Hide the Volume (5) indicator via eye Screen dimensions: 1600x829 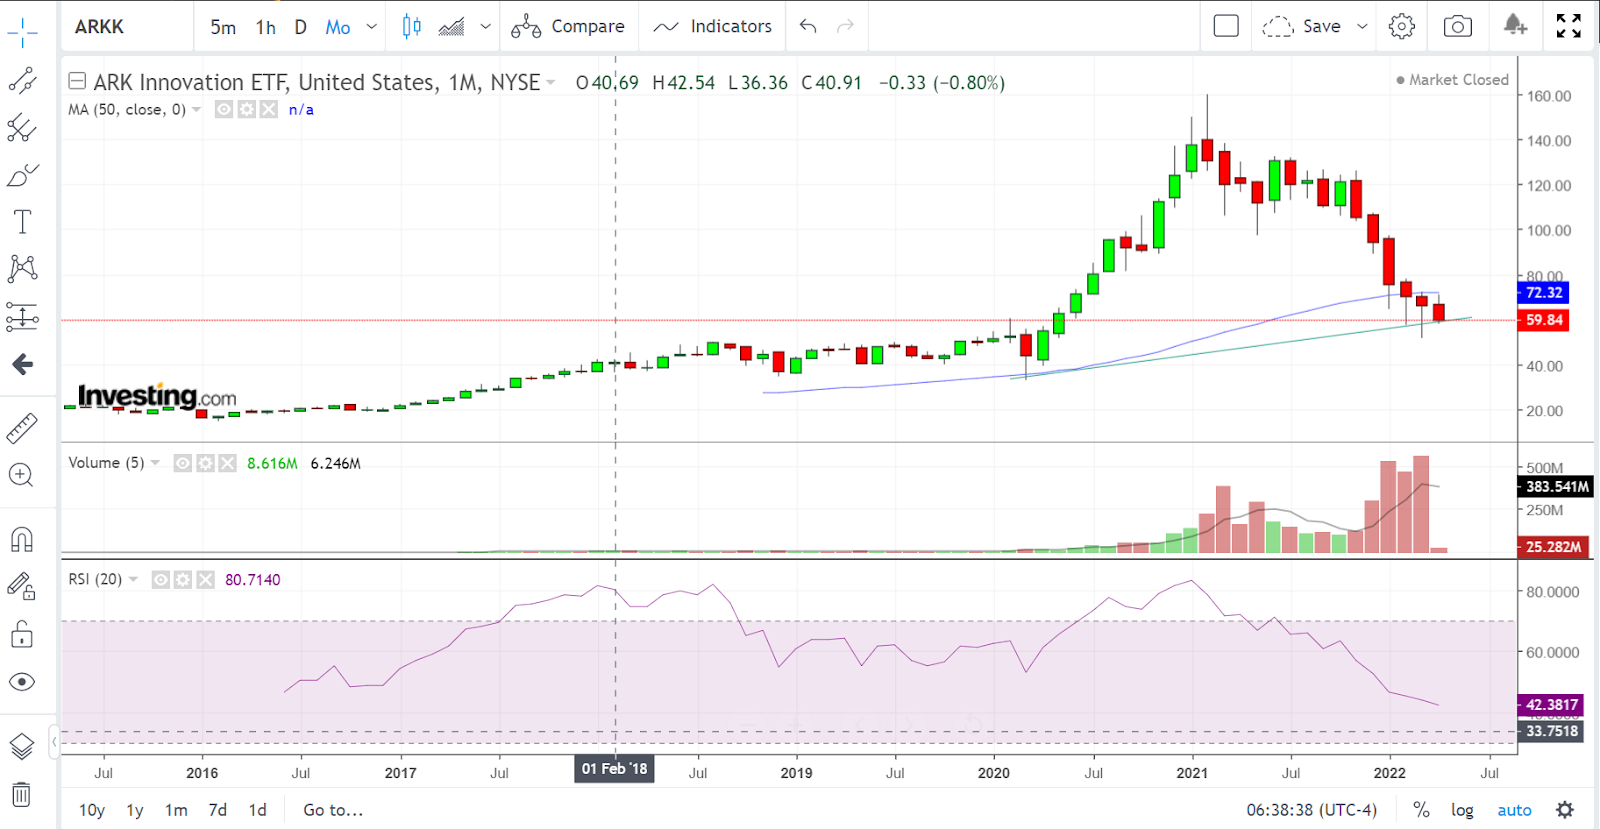tap(183, 463)
